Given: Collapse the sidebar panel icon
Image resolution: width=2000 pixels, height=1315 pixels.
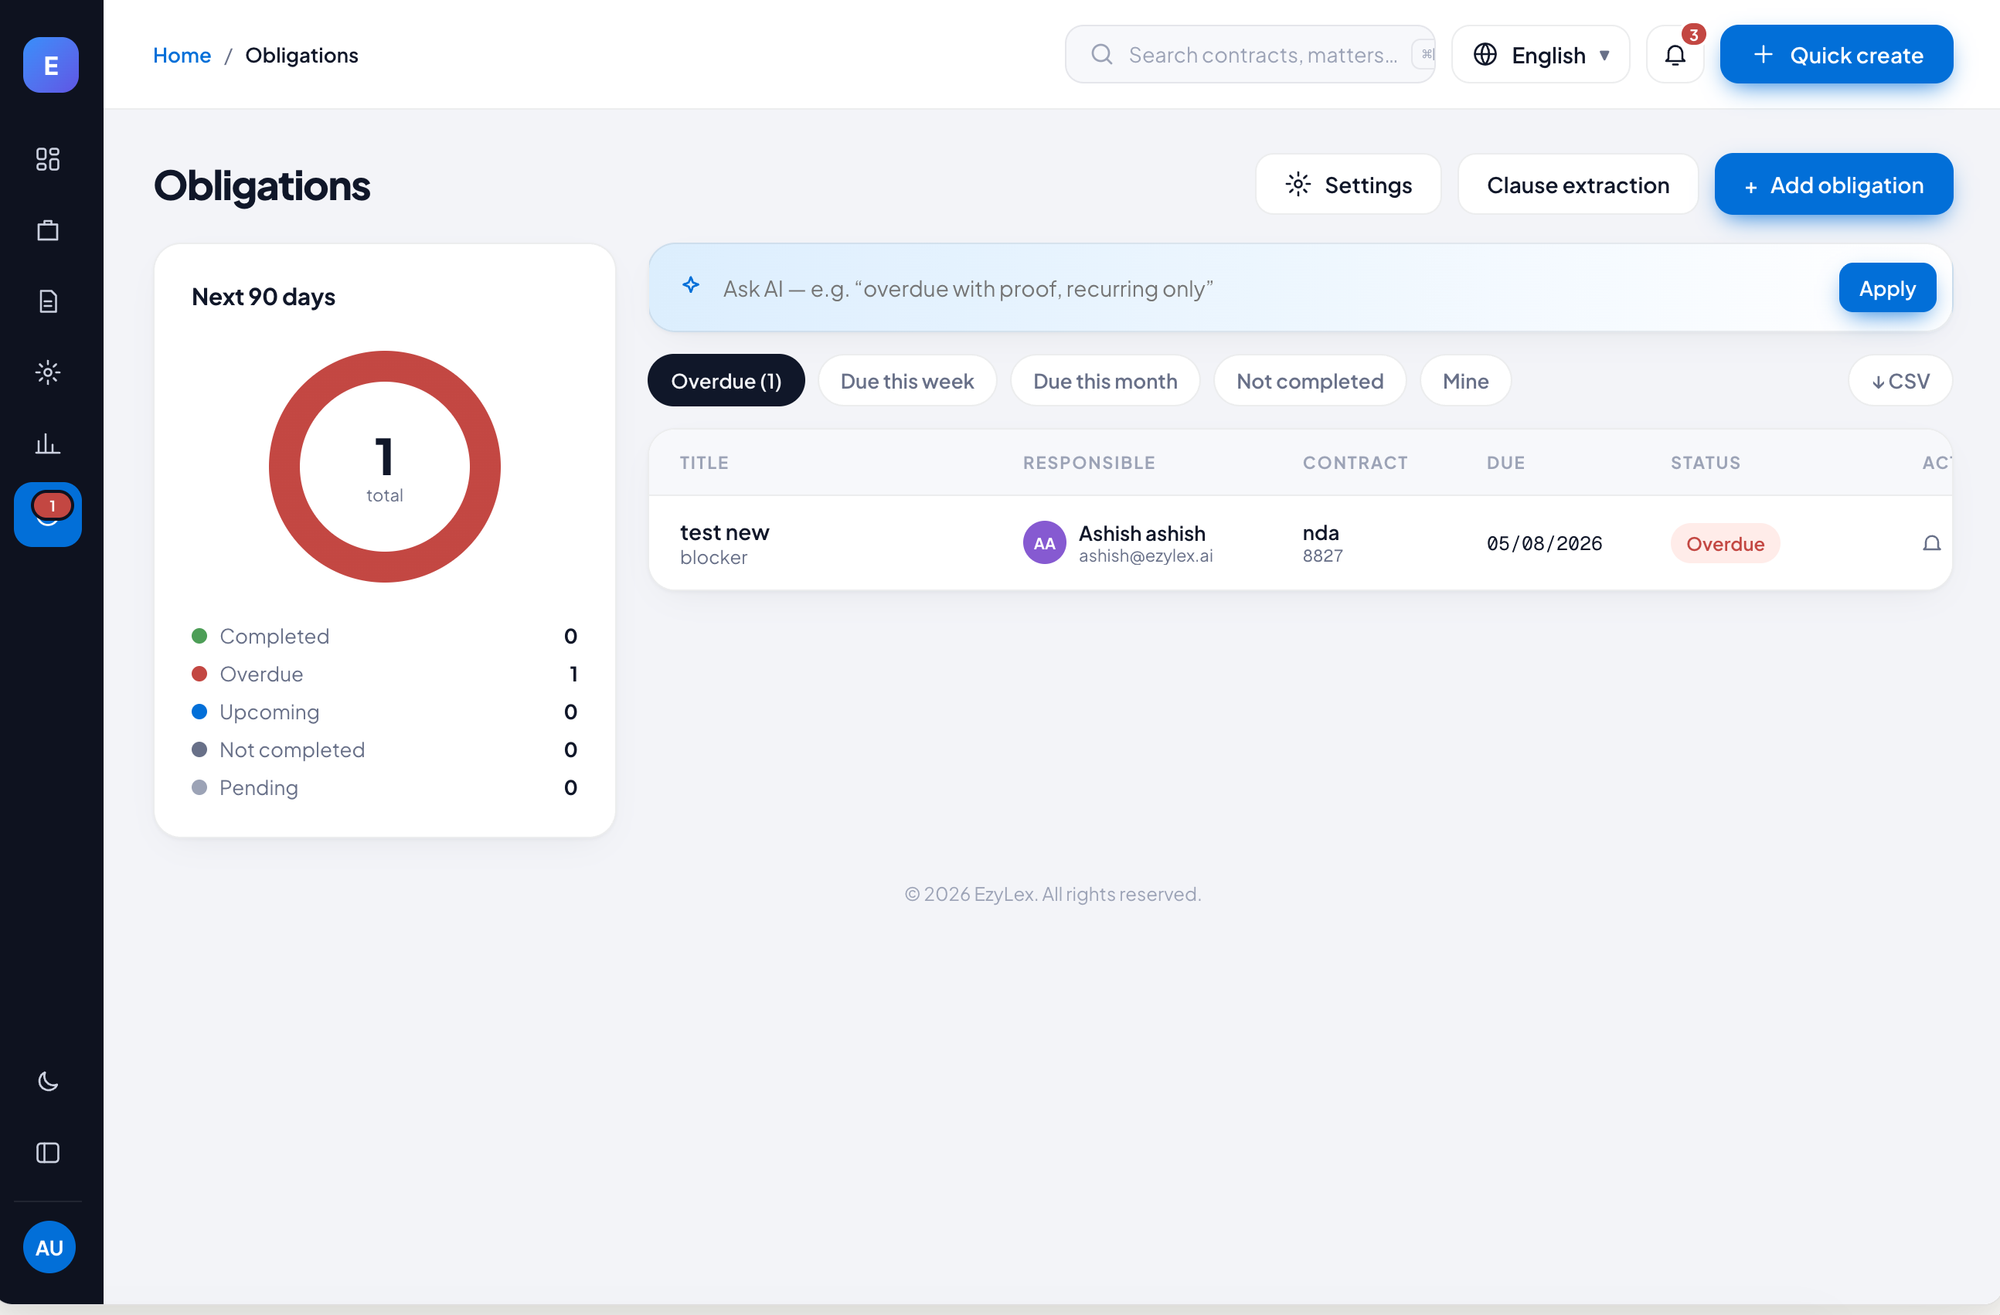Looking at the screenshot, I should click(48, 1152).
